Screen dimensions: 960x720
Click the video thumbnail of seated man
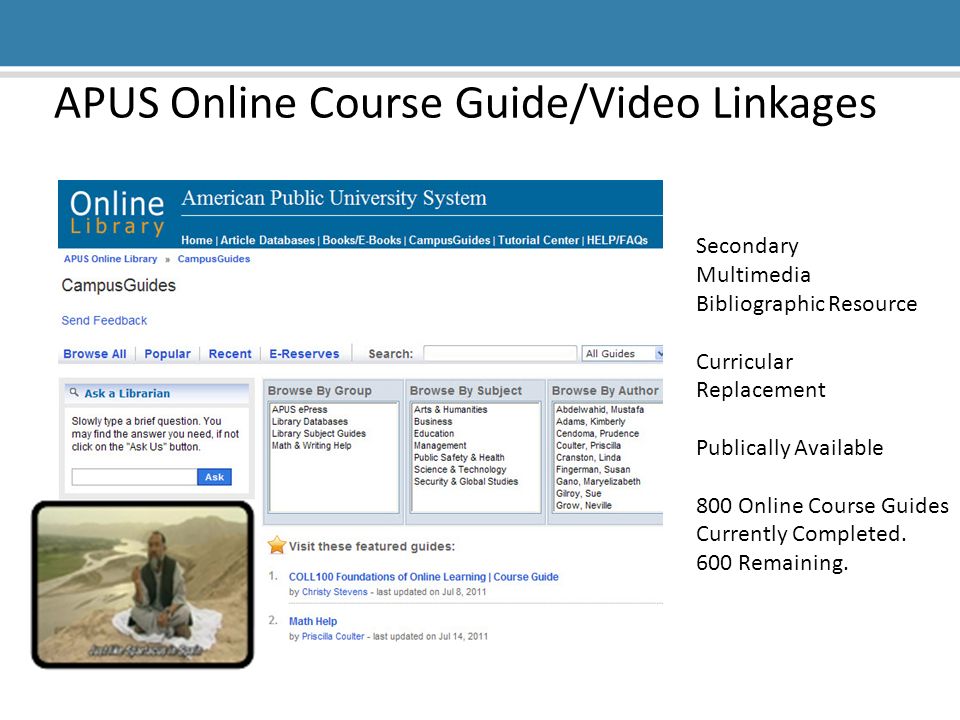(x=143, y=584)
